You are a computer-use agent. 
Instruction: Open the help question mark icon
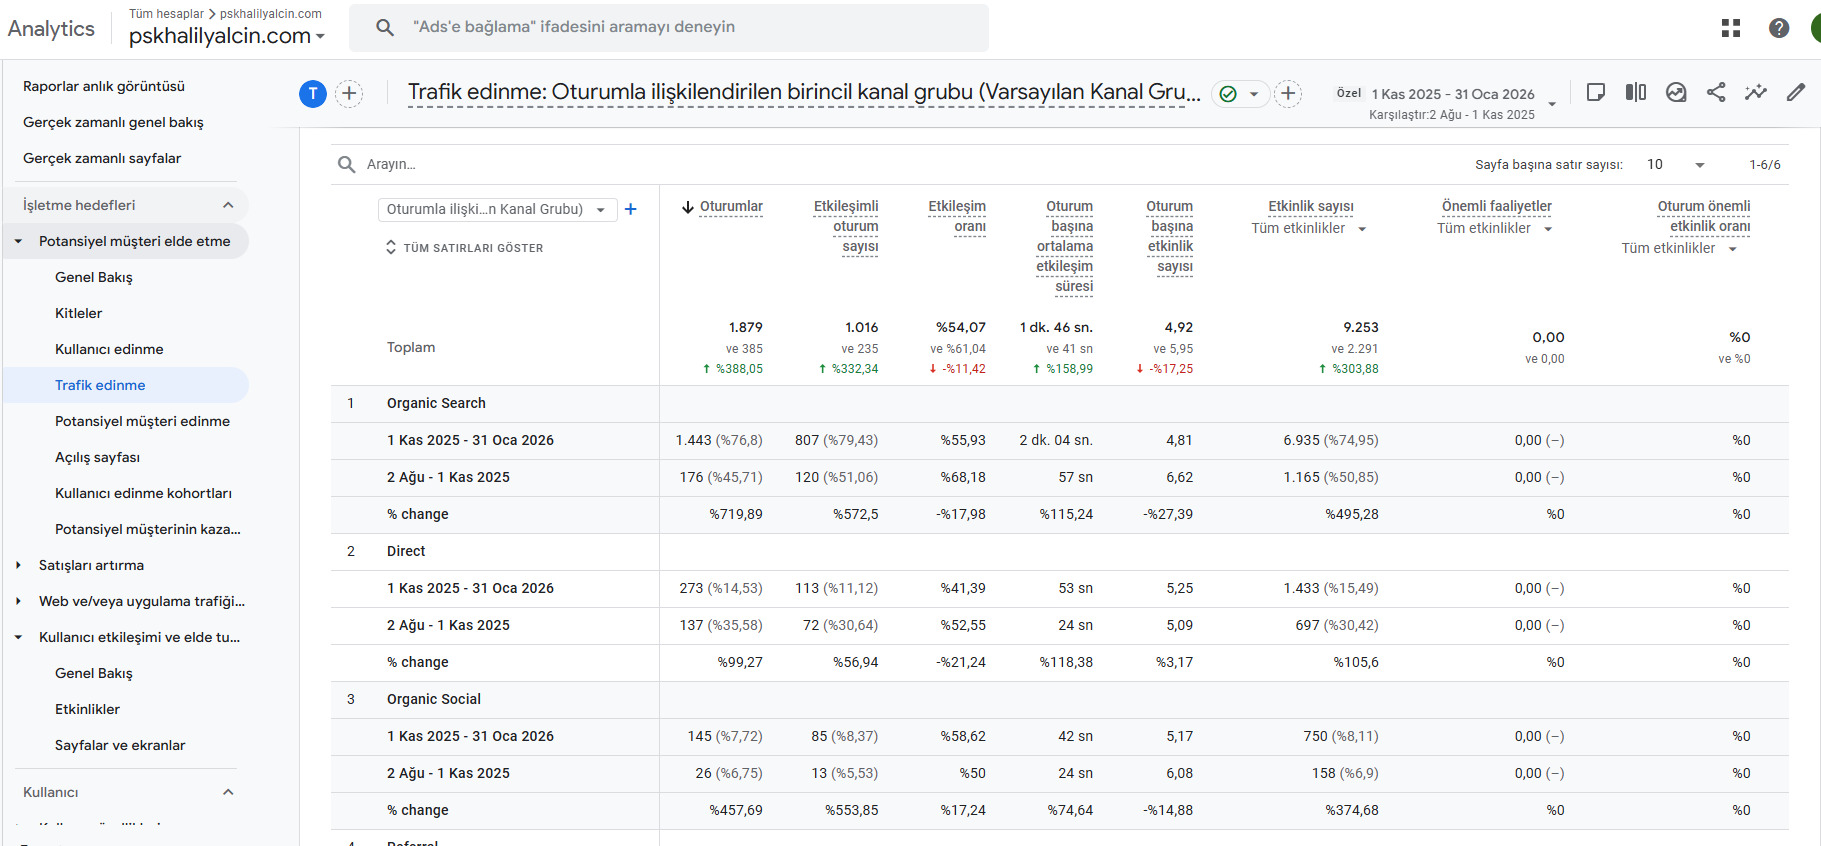(x=1779, y=28)
